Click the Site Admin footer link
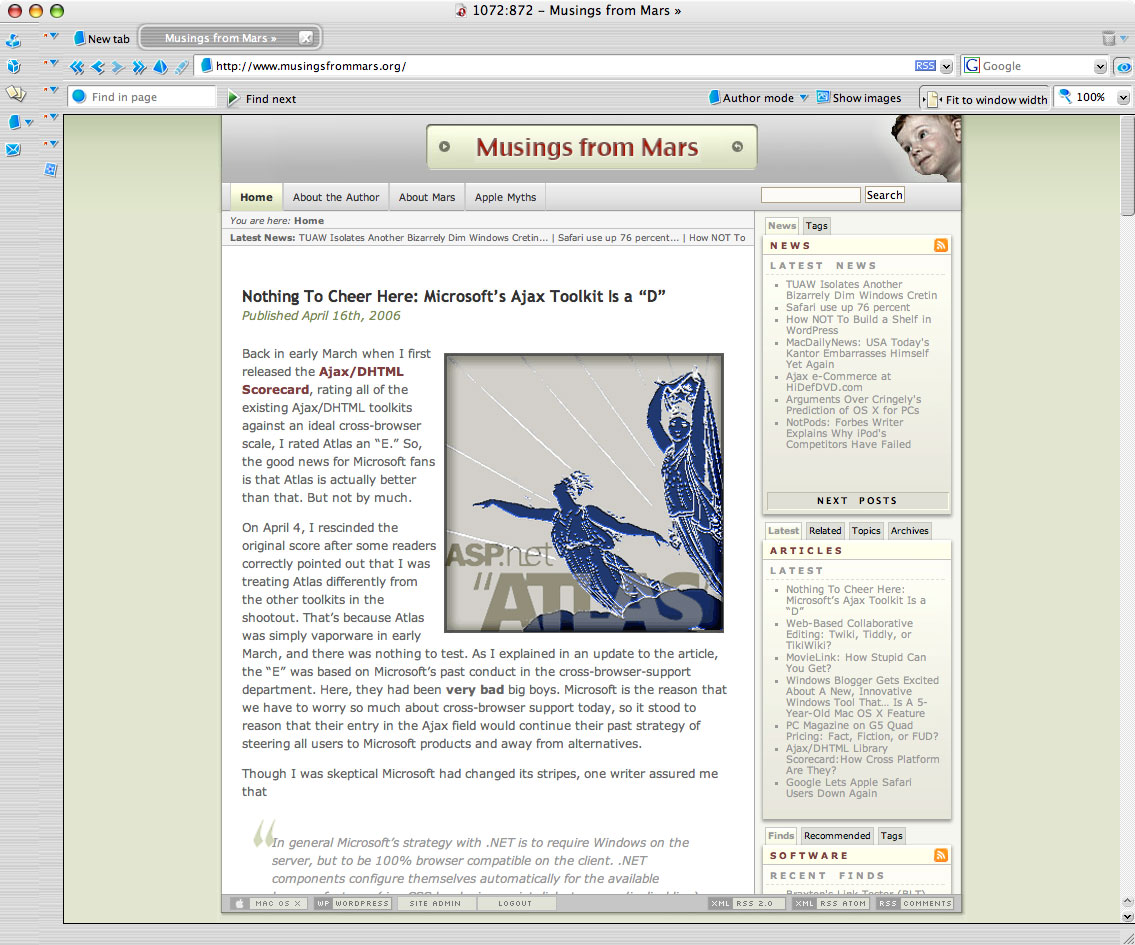Screen dimensions: 1135x945 (x=435, y=903)
